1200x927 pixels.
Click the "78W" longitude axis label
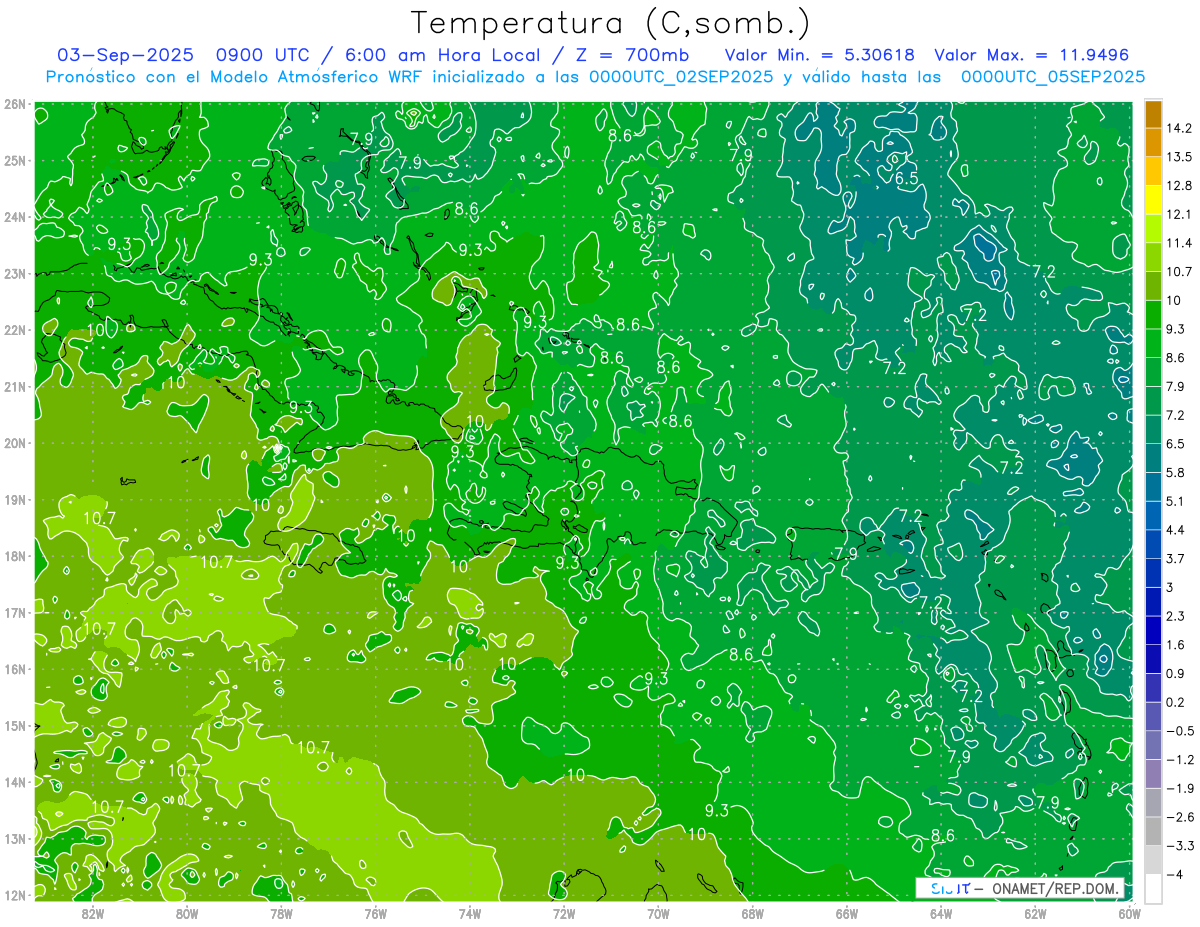click(x=281, y=912)
